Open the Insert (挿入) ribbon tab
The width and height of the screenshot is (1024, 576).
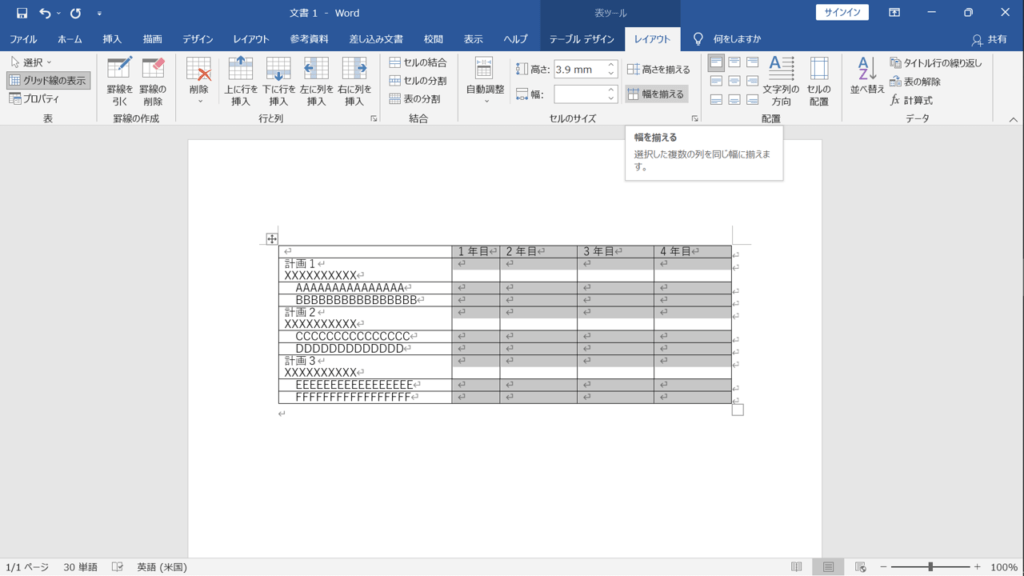coord(112,39)
